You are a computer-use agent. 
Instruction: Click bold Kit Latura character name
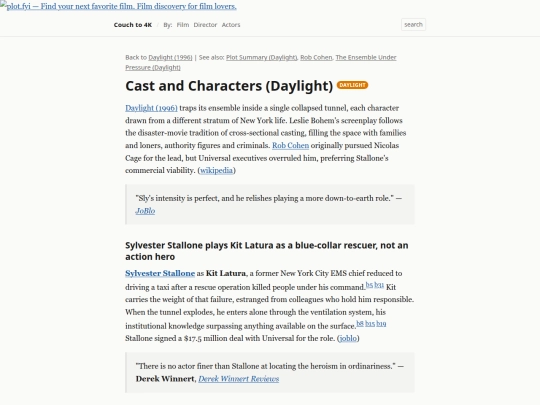click(226, 273)
